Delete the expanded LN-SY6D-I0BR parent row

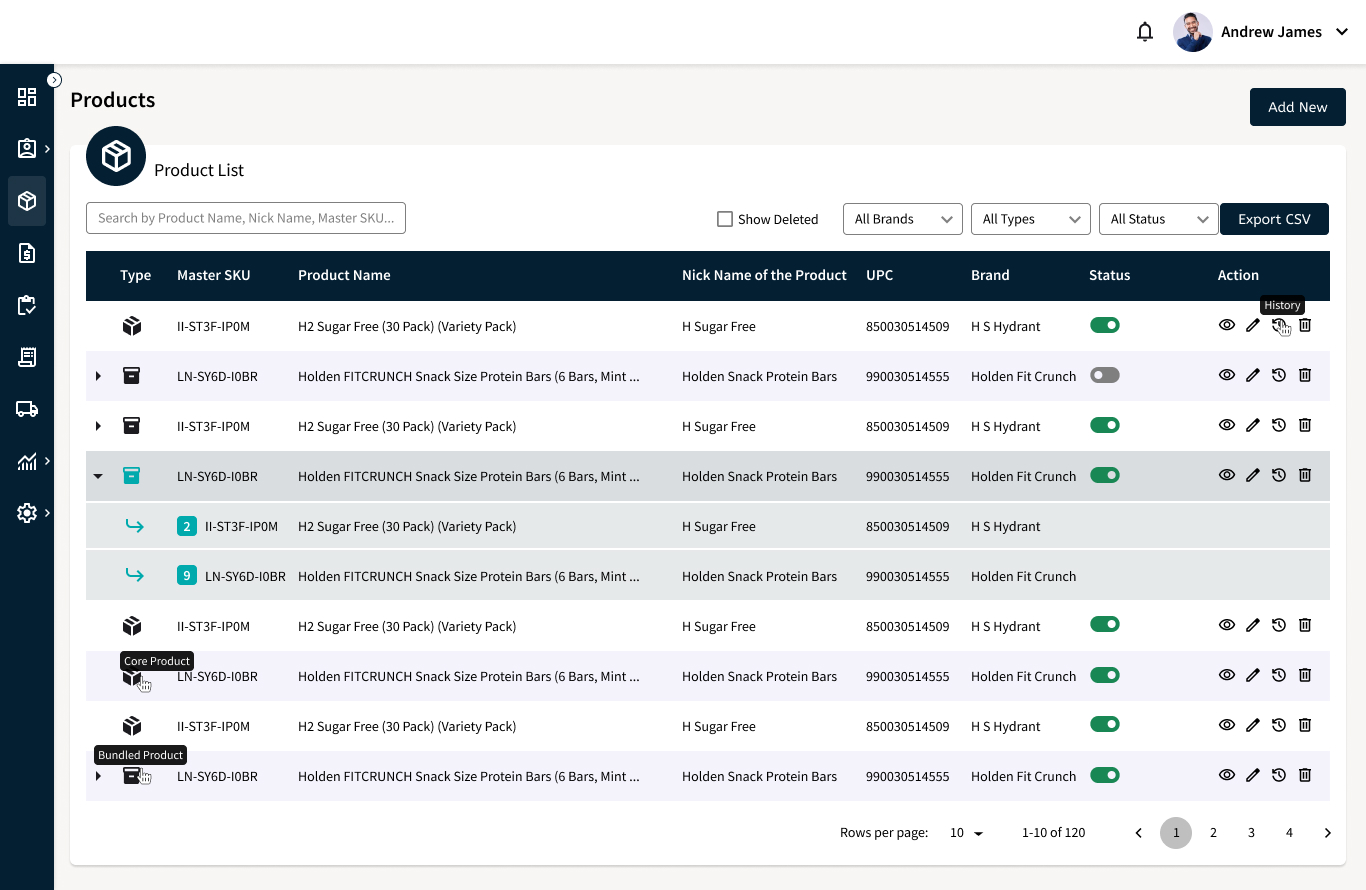pyautogui.click(x=1305, y=475)
